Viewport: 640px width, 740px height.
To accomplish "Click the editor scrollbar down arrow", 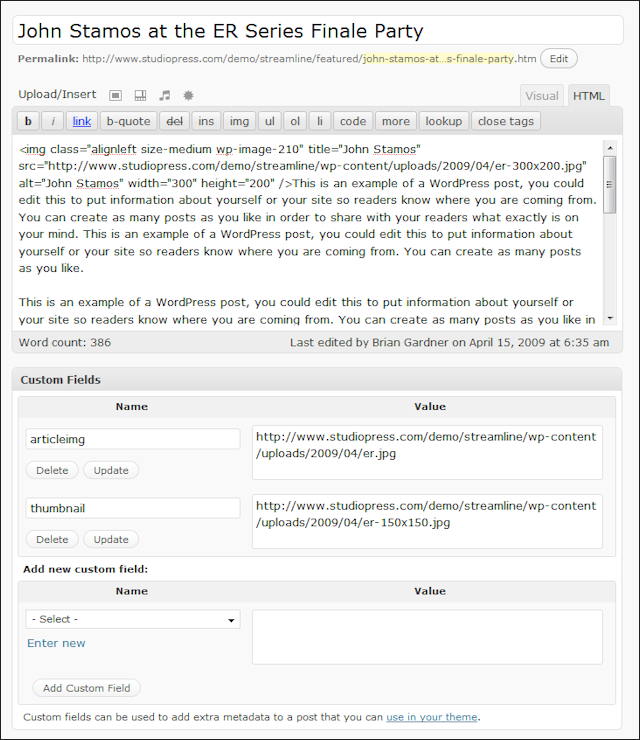I will (x=610, y=319).
